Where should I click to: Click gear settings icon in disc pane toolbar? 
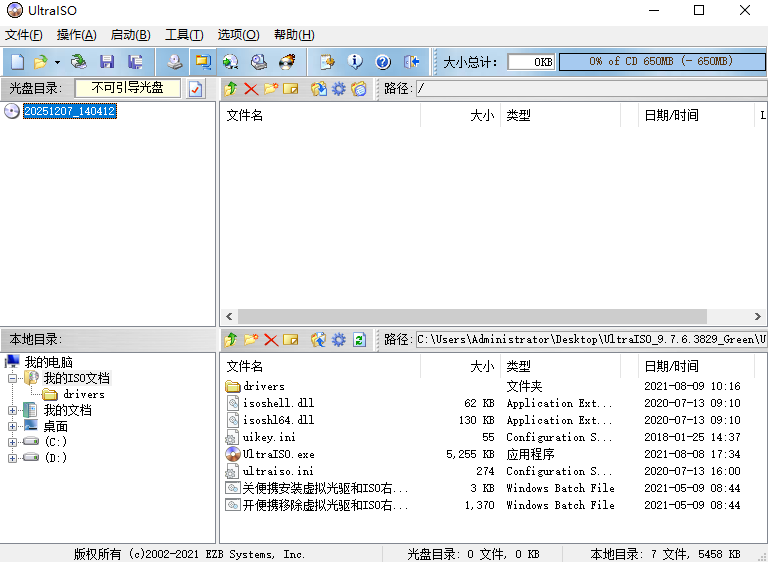click(x=339, y=89)
